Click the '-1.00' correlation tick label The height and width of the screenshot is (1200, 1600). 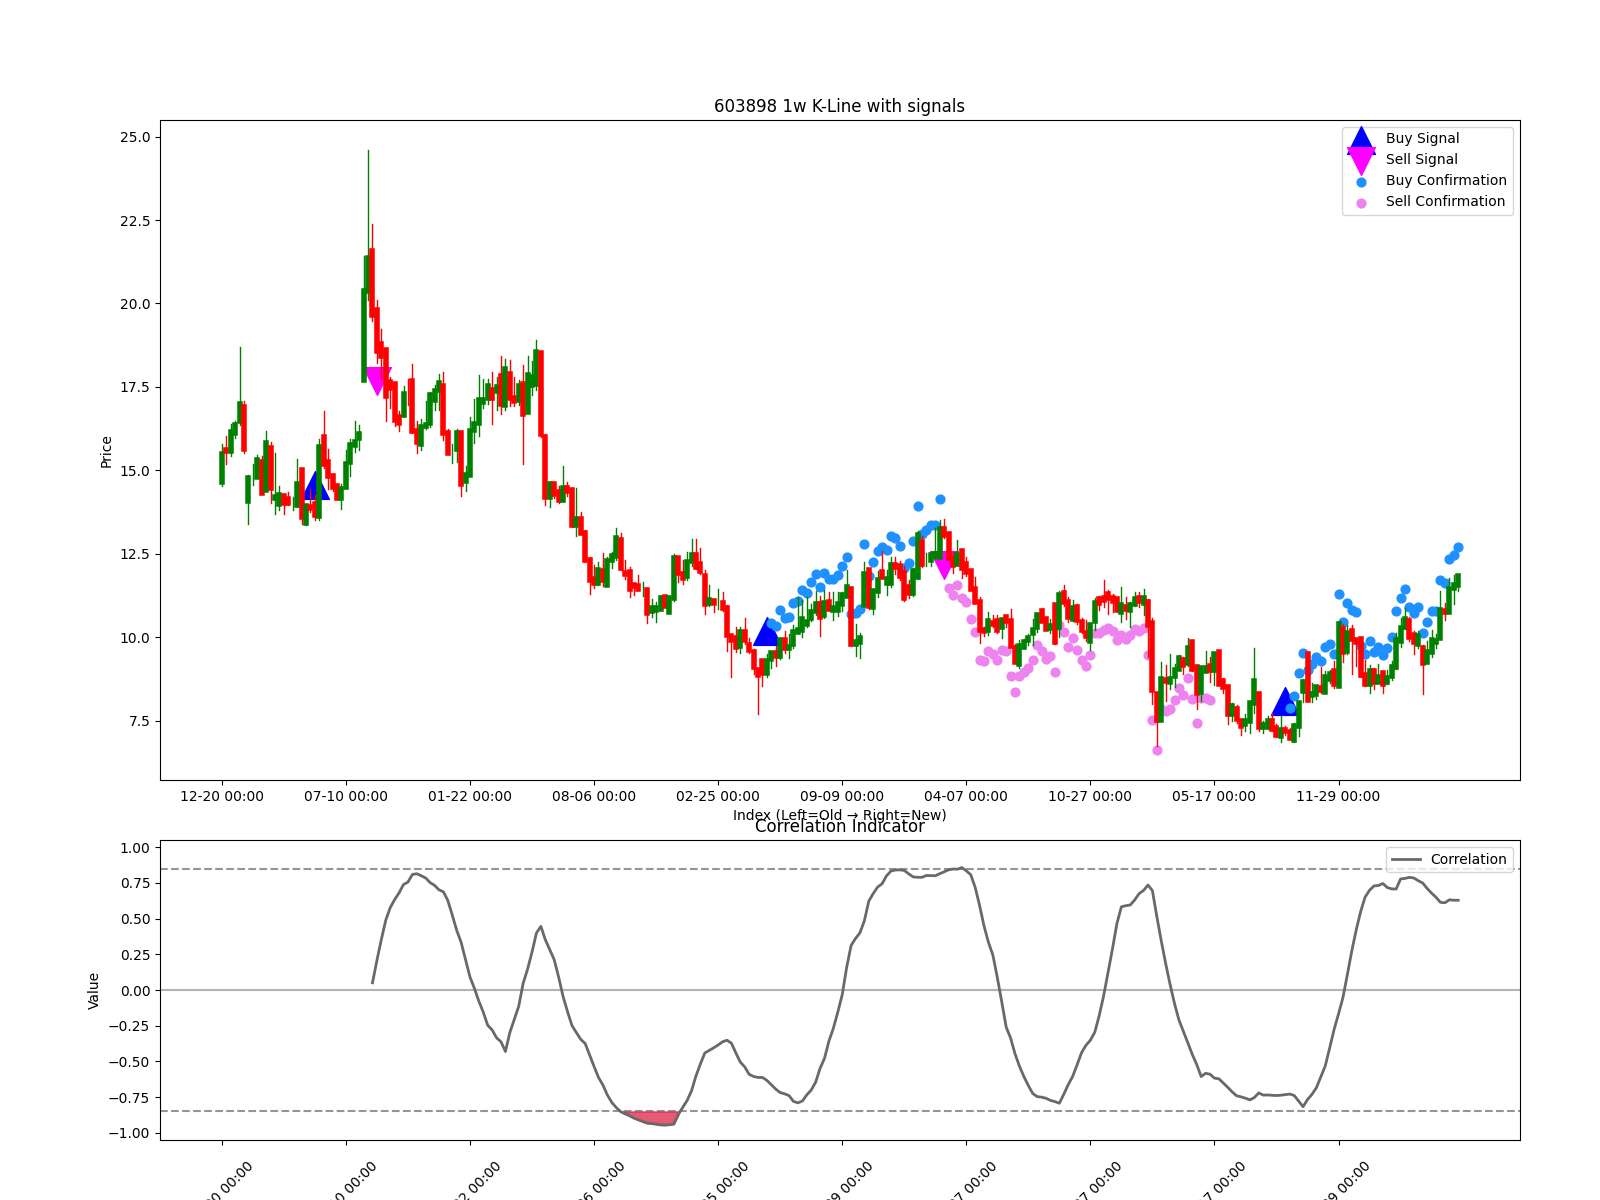(129, 1133)
